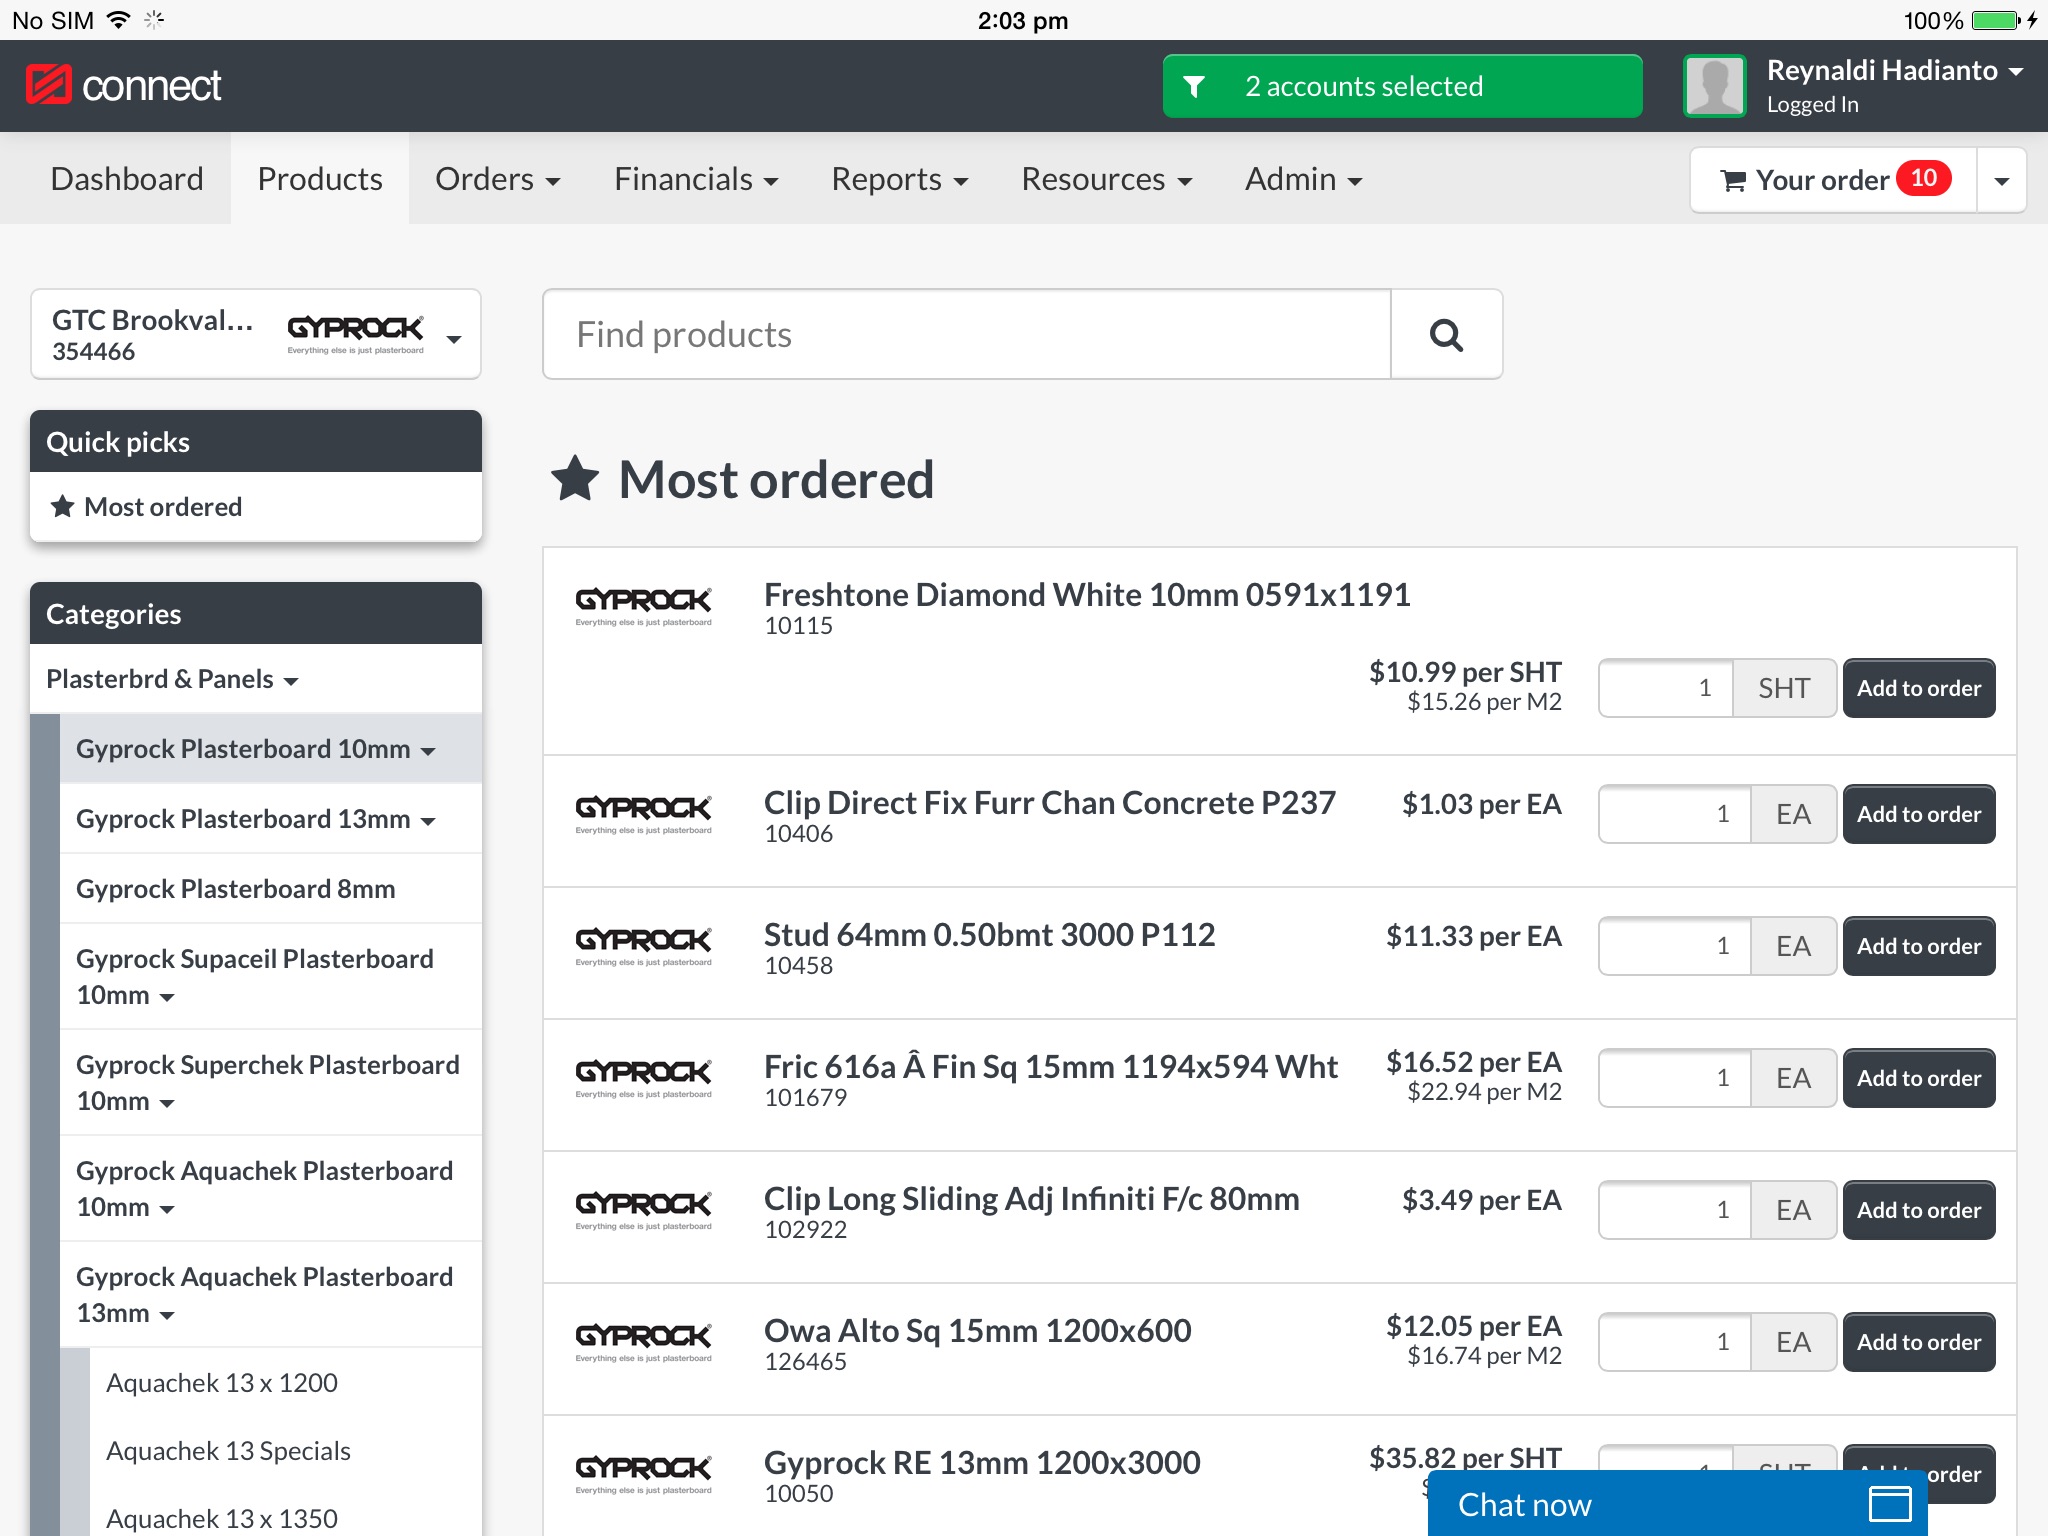Open Gyprock Plasterboard 8mm category
Image resolution: width=2048 pixels, height=1536 pixels.
point(271,889)
